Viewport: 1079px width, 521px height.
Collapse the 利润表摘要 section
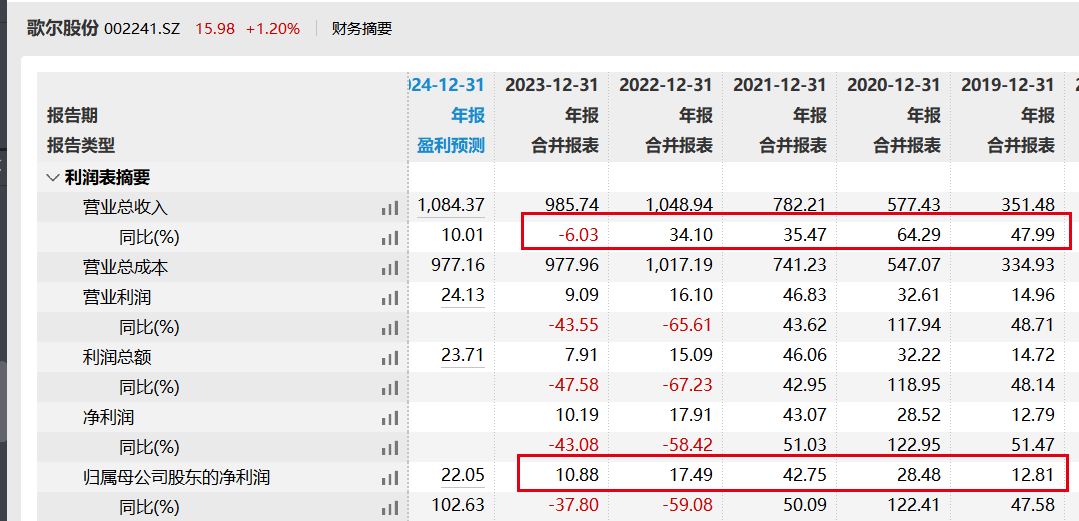pyautogui.click(x=52, y=178)
